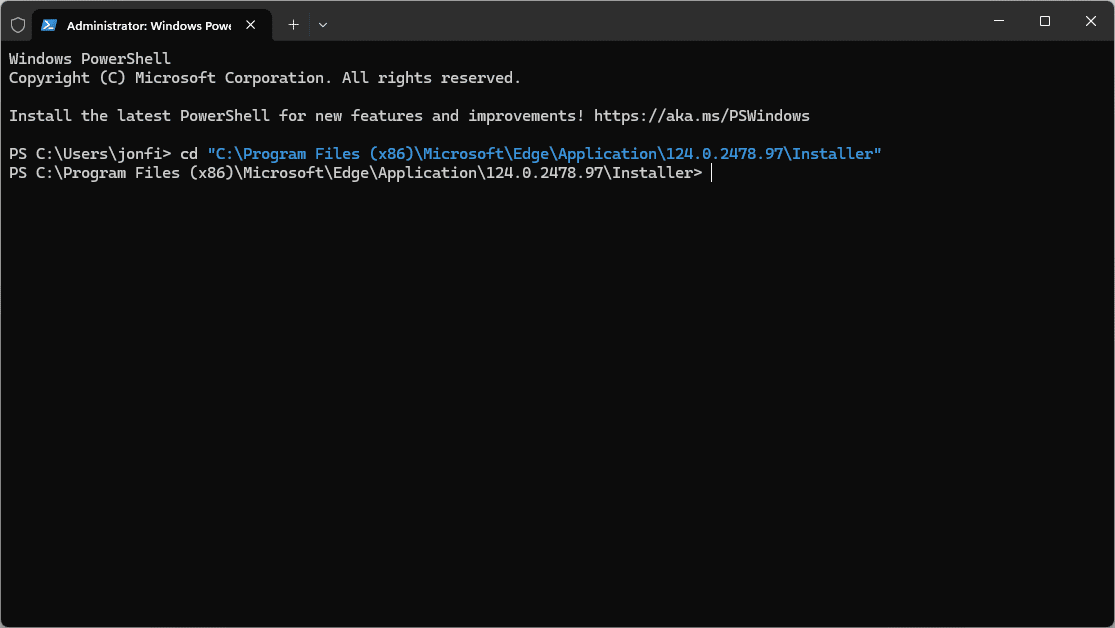The height and width of the screenshot is (628, 1115).
Task: Click the PS C:\Users\jonfi> prompt text
Action: pos(90,154)
